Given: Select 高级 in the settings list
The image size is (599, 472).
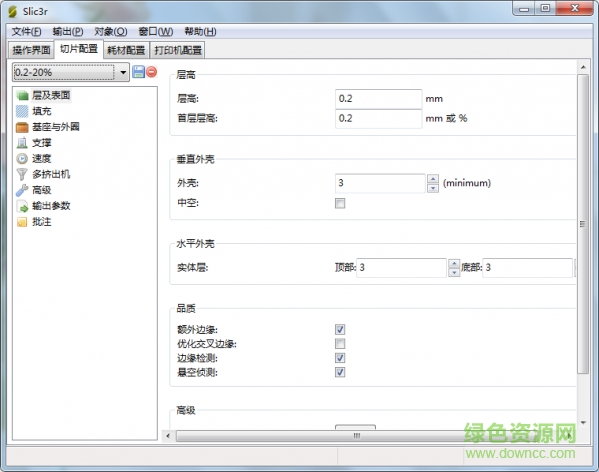Looking at the screenshot, I should tap(42, 190).
